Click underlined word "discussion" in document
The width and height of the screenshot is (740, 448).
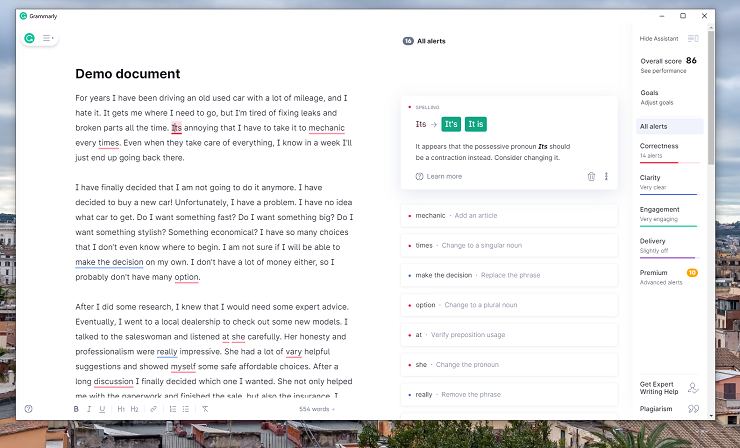(x=113, y=381)
